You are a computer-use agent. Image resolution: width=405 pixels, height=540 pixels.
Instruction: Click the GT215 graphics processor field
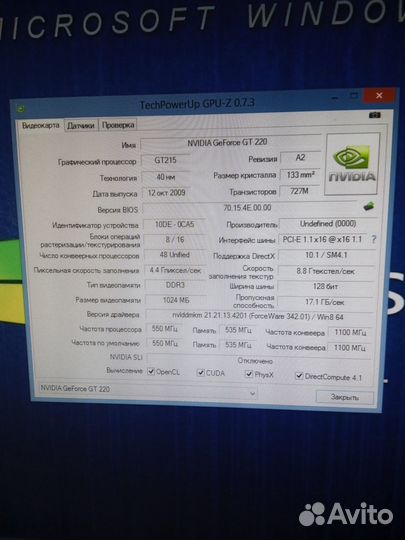click(x=166, y=160)
